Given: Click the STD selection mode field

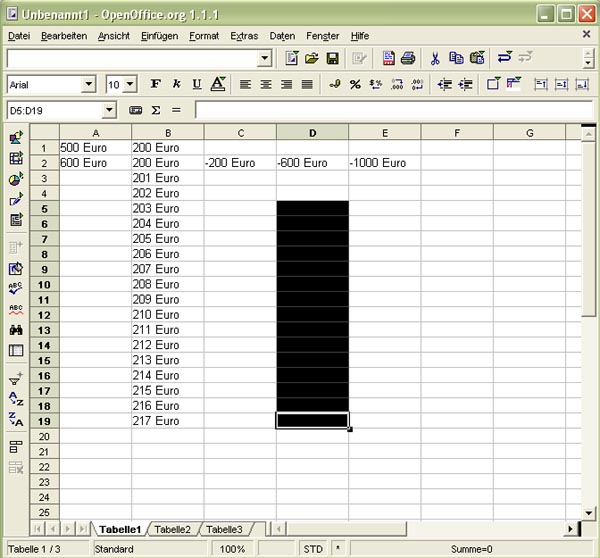Looking at the screenshot, I should pos(313,549).
